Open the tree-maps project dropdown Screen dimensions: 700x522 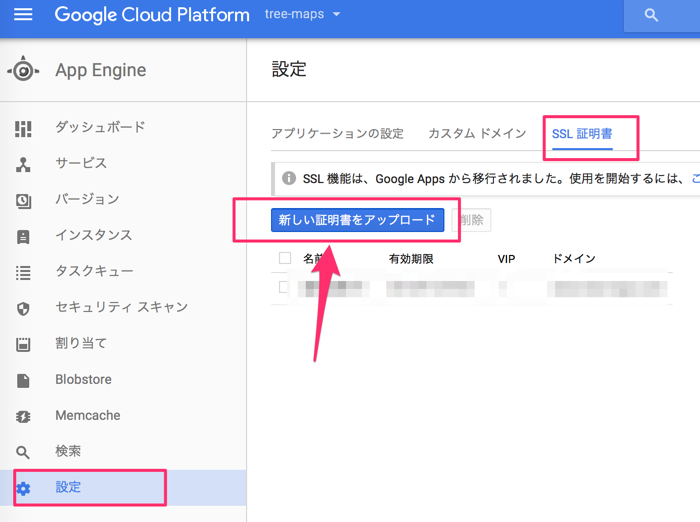pyautogui.click(x=302, y=14)
